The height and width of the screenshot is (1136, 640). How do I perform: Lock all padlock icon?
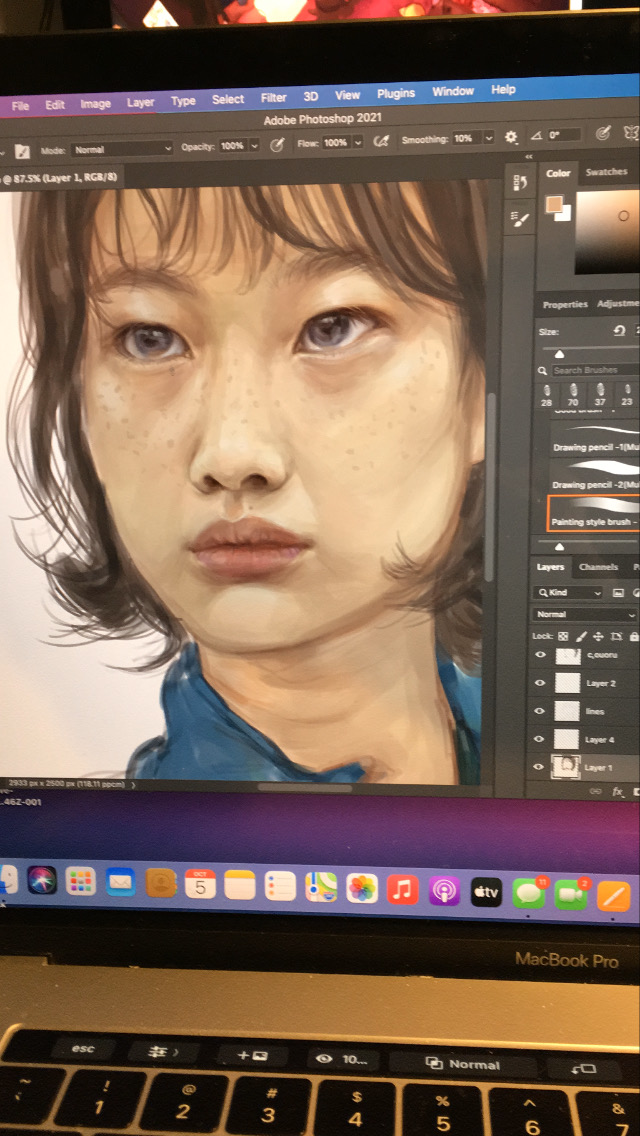[x=634, y=636]
